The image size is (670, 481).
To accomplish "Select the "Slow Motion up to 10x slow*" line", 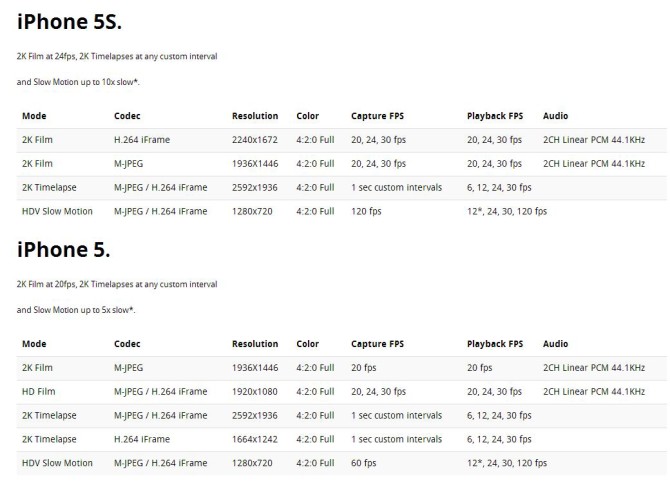I will coord(78,82).
